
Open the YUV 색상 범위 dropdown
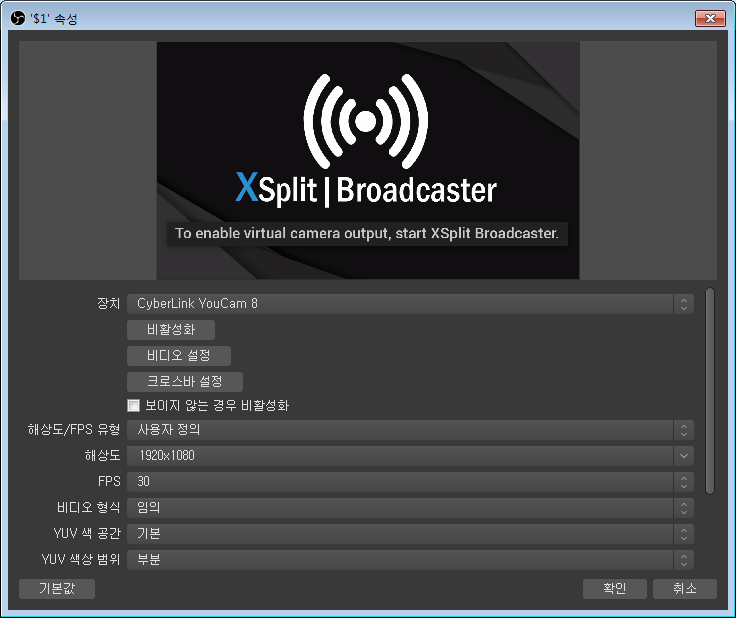point(410,560)
